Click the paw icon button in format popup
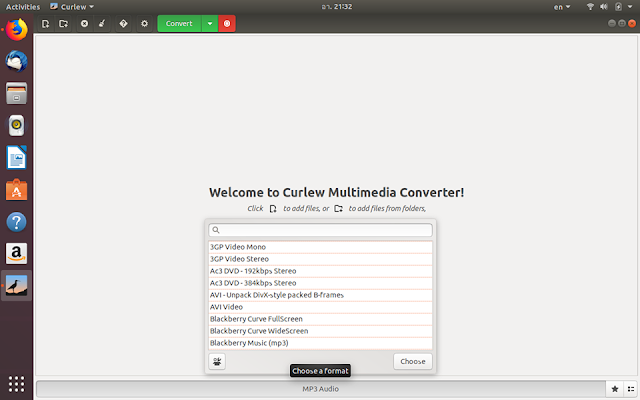Viewport: 640px width, 400px height. point(217,361)
